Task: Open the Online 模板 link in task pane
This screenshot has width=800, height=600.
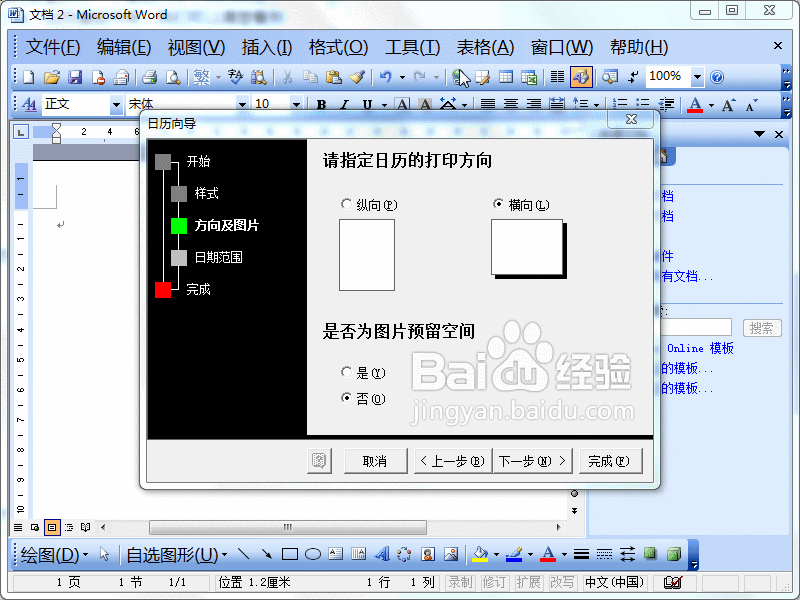Action: coord(700,348)
